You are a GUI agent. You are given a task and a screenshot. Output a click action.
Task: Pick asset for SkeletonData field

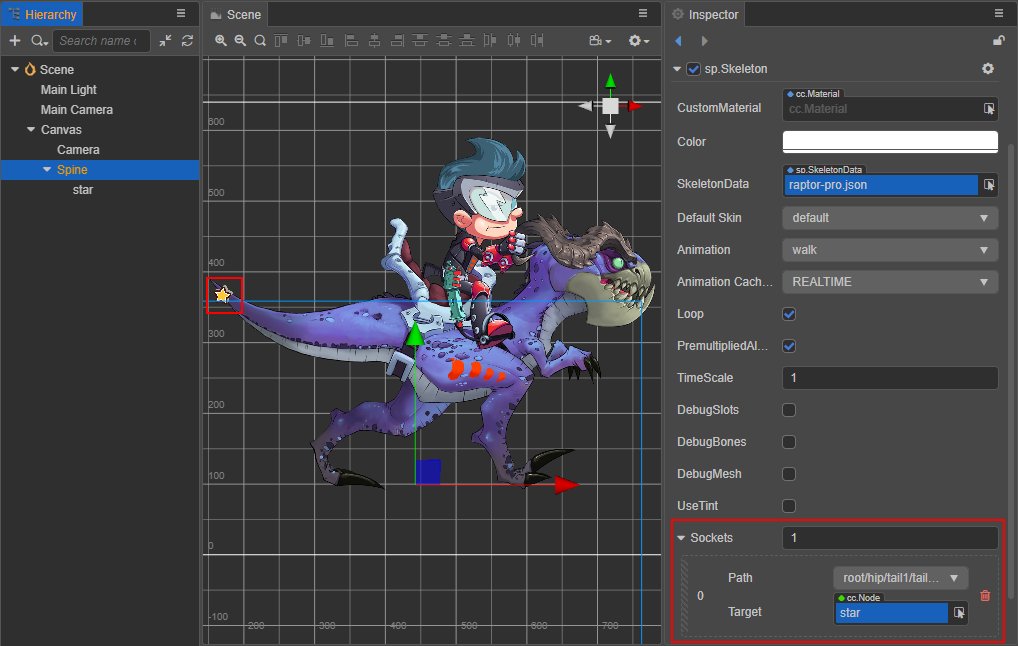[989, 184]
